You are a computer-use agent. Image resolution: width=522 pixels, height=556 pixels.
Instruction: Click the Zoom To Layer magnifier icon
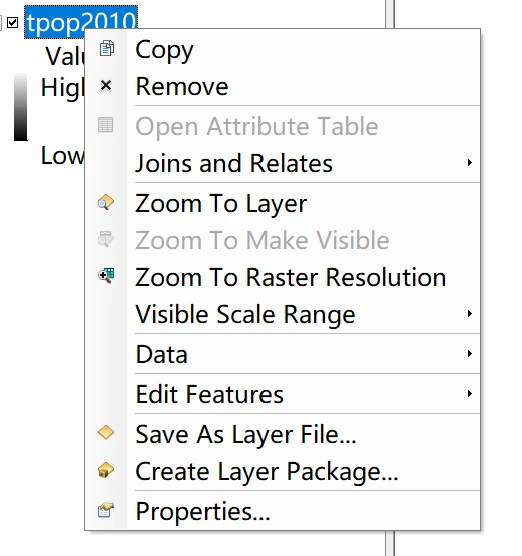106,202
